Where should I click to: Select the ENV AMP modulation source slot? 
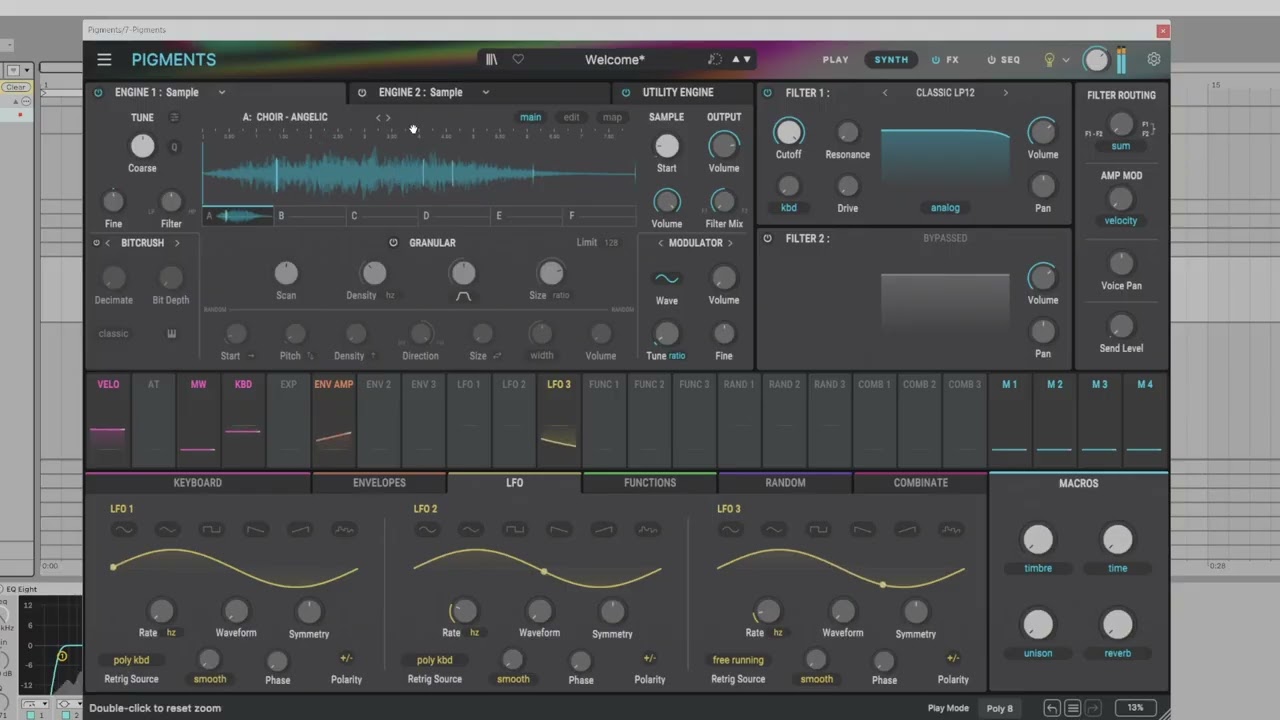click(x=334, y=421)
